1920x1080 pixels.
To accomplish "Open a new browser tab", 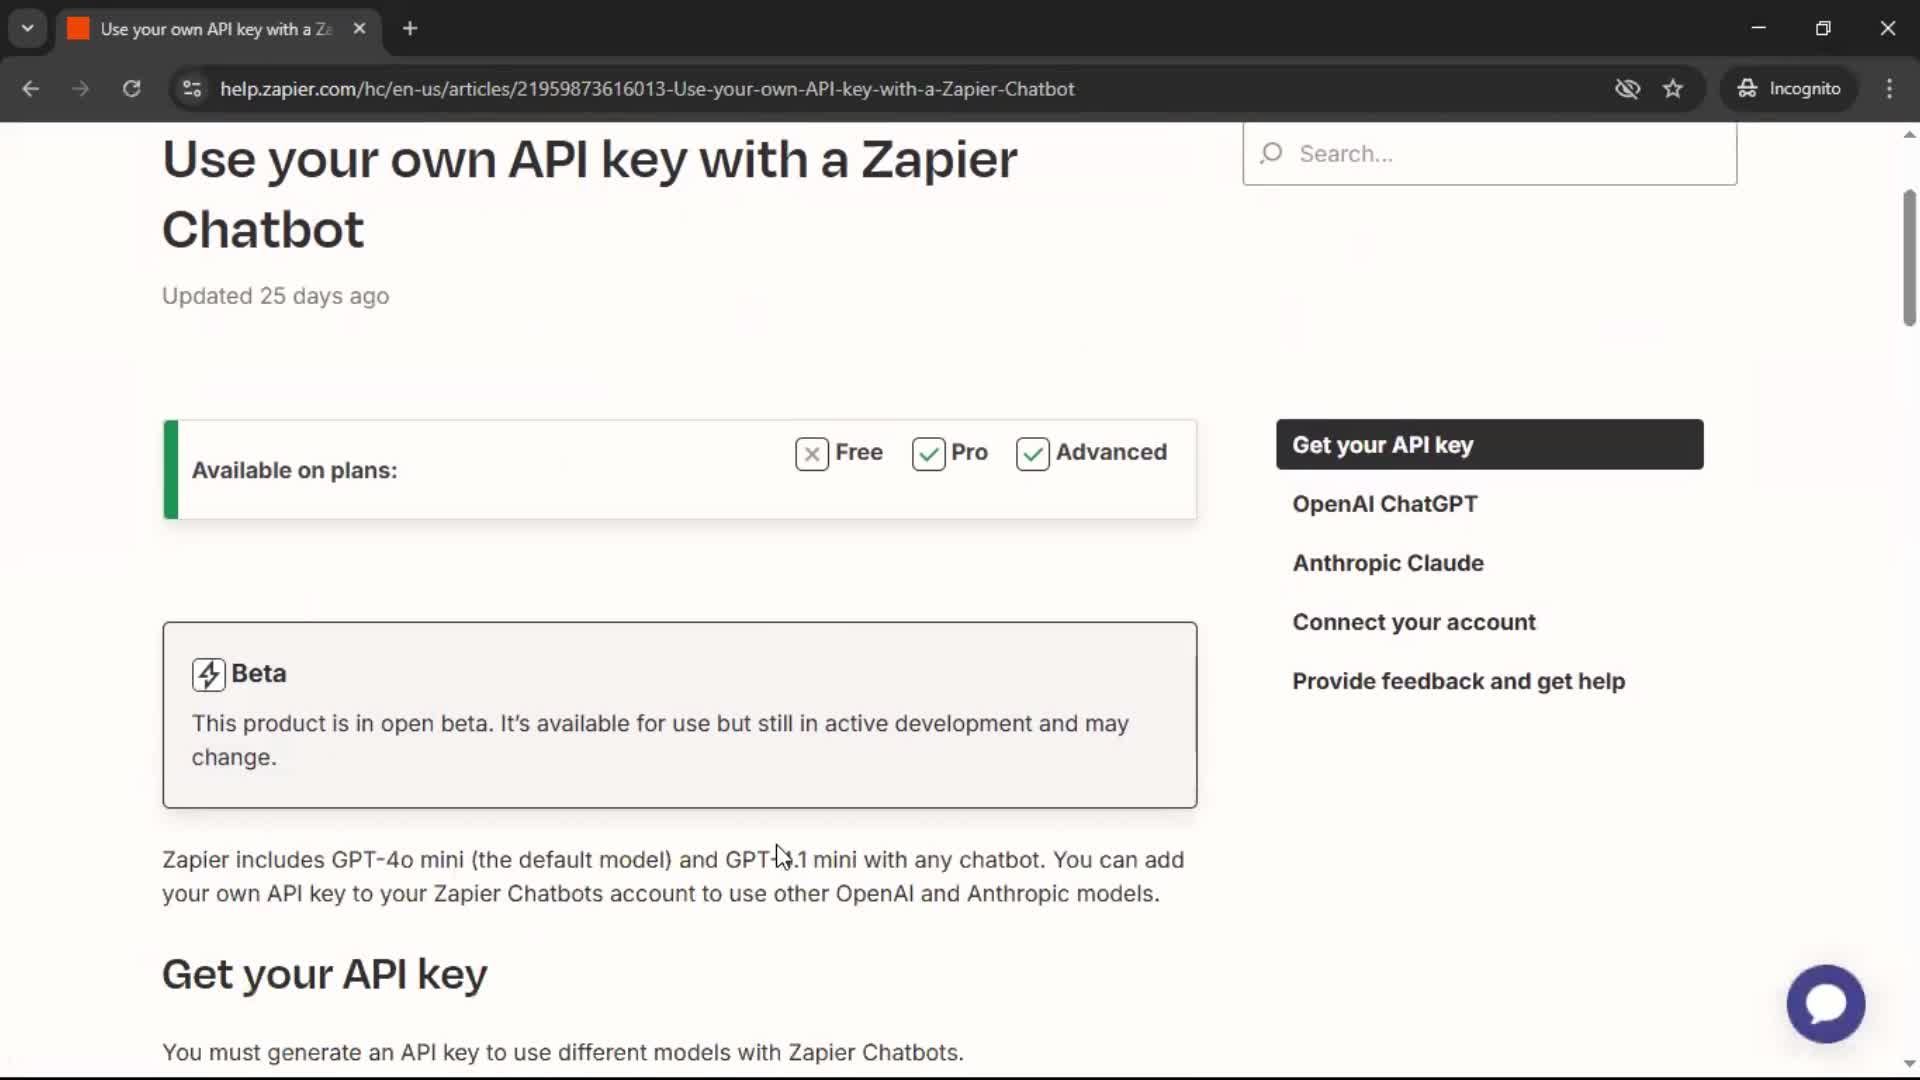I will tap(410, 29).
